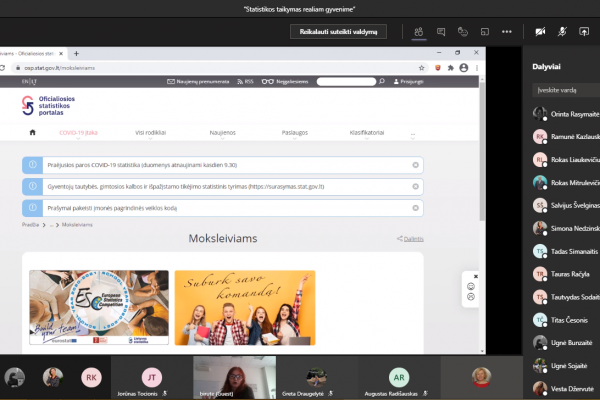Select participant Orinta Rasymaitė
Viewport: 600px width, 400px height.
click(x=566, y=114)
